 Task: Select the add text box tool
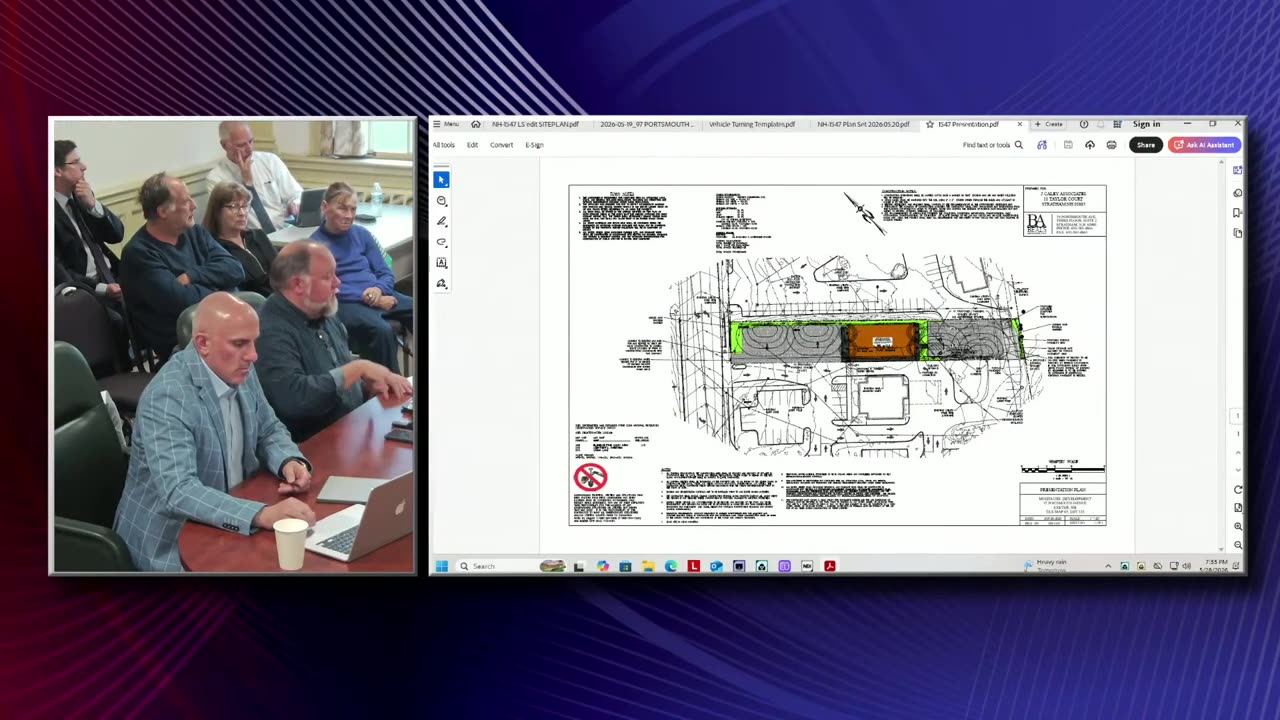point(441,263)
